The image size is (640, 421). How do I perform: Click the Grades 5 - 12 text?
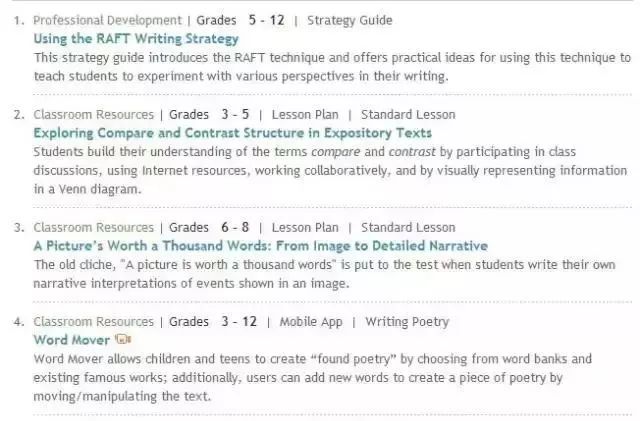tap(240, 20)
